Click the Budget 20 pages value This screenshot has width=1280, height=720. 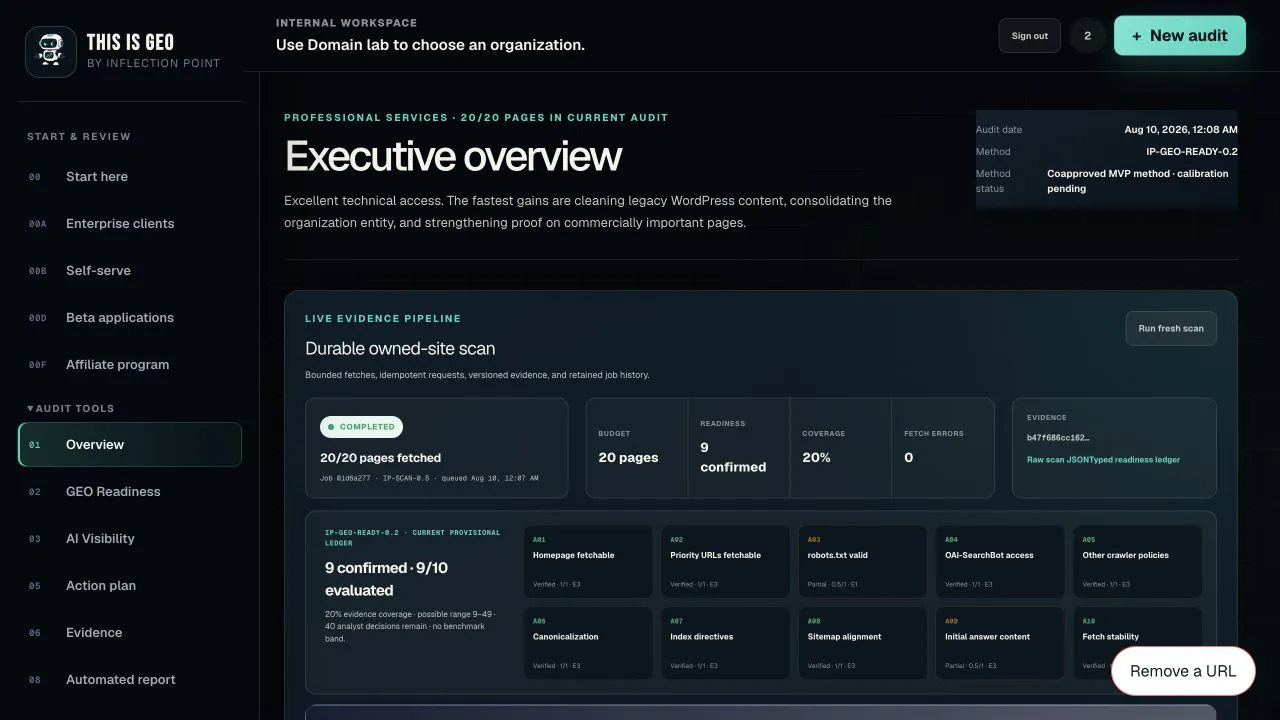(x=628, y=457)
